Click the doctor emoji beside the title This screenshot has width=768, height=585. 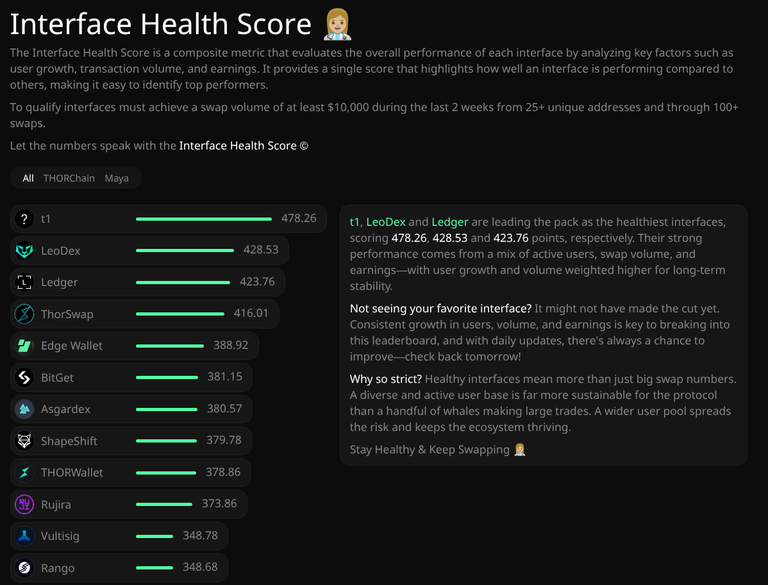(337, 24)
